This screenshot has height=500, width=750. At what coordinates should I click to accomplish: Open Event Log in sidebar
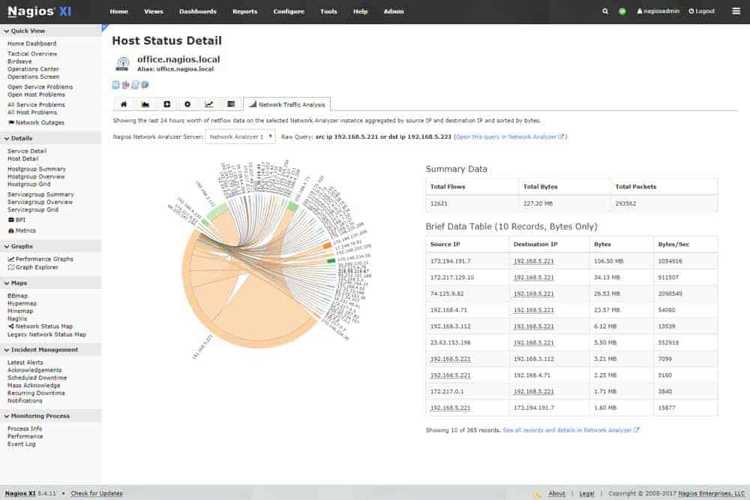pos(22,444)
